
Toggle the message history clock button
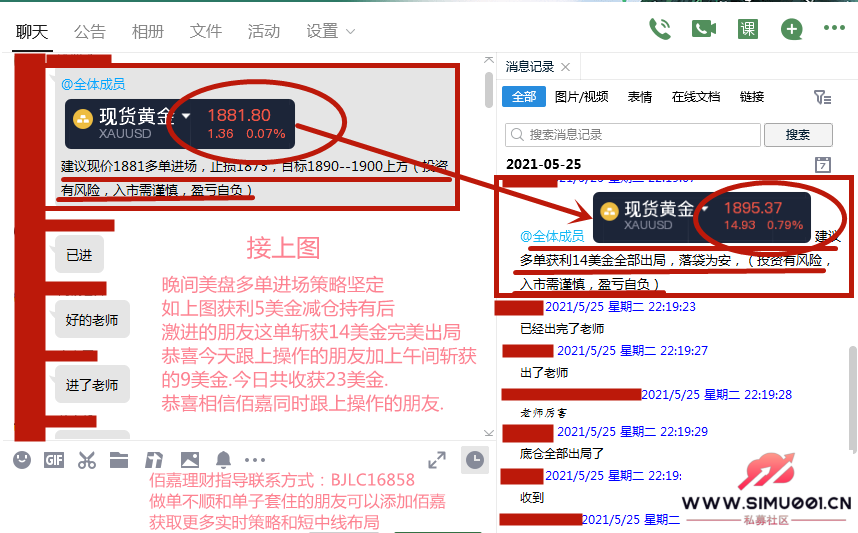click(474, 460)
